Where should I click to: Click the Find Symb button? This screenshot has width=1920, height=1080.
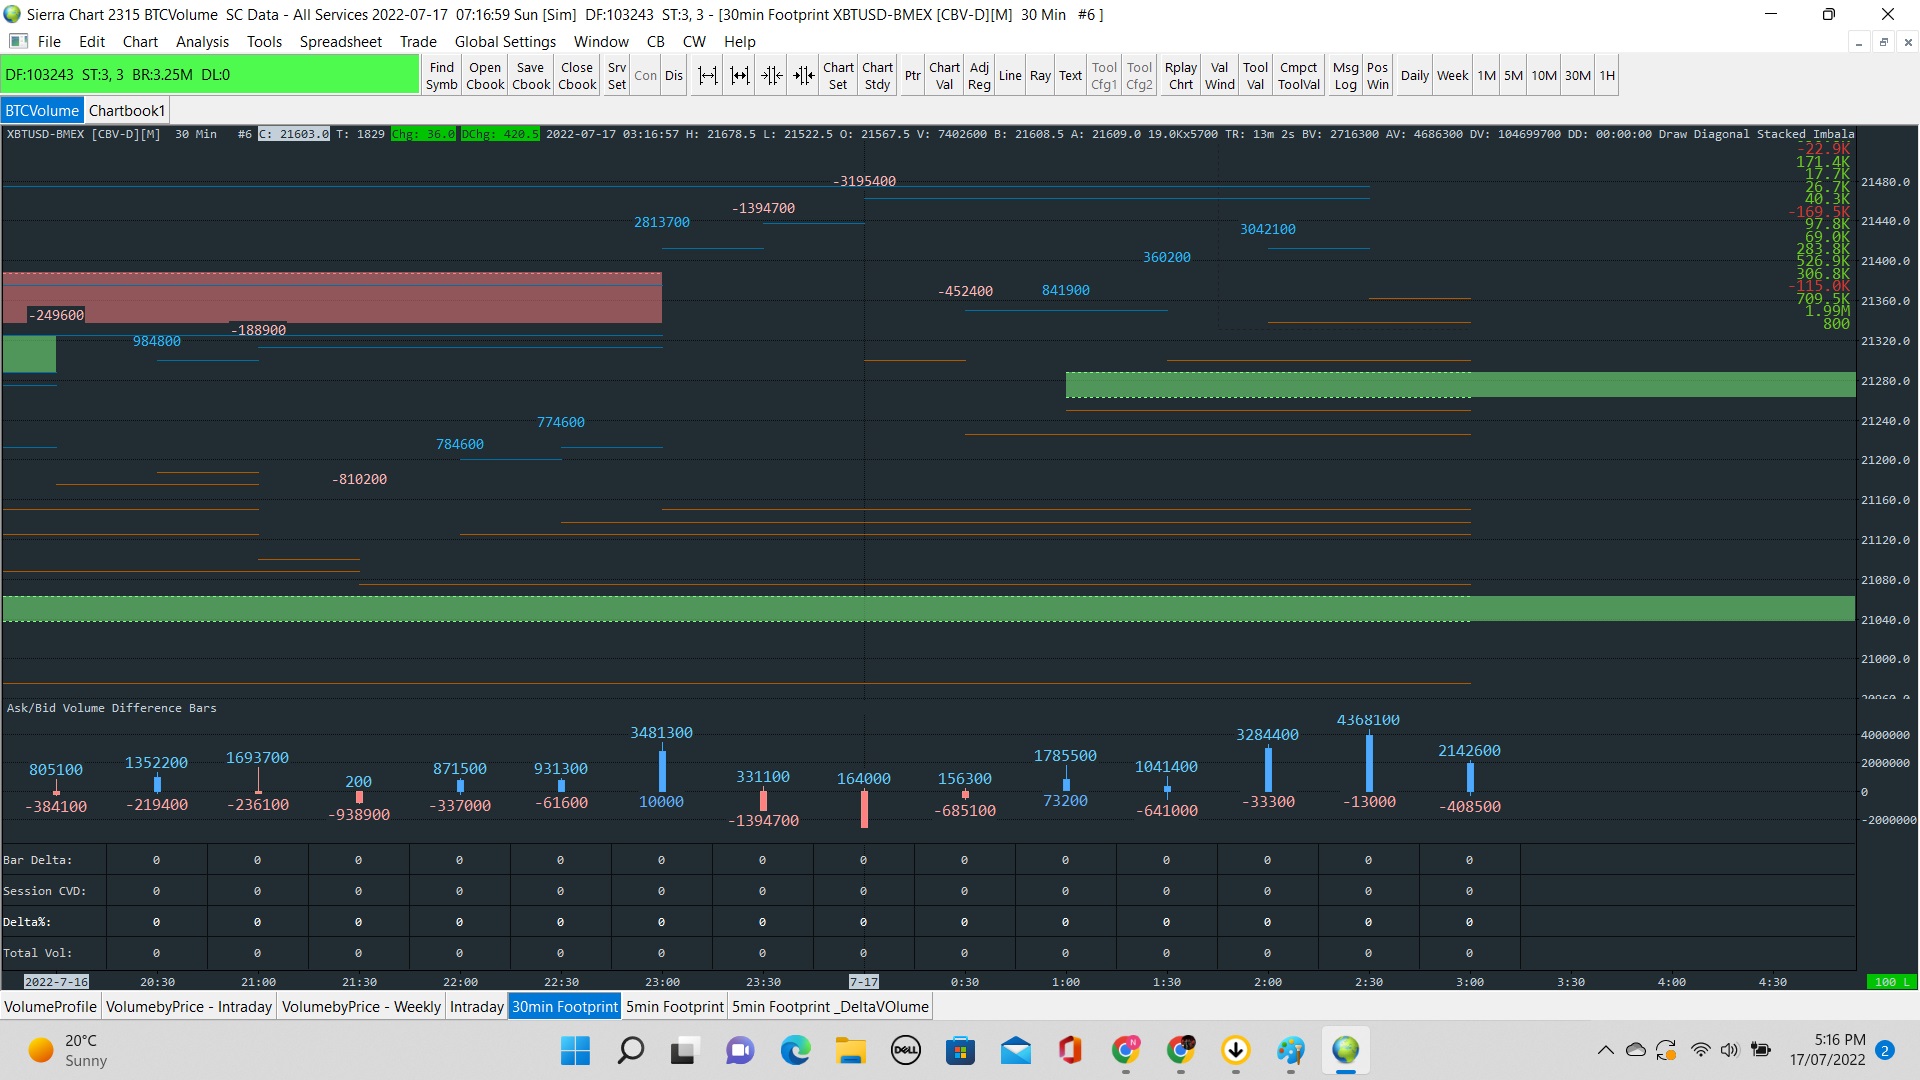point(441,76)
